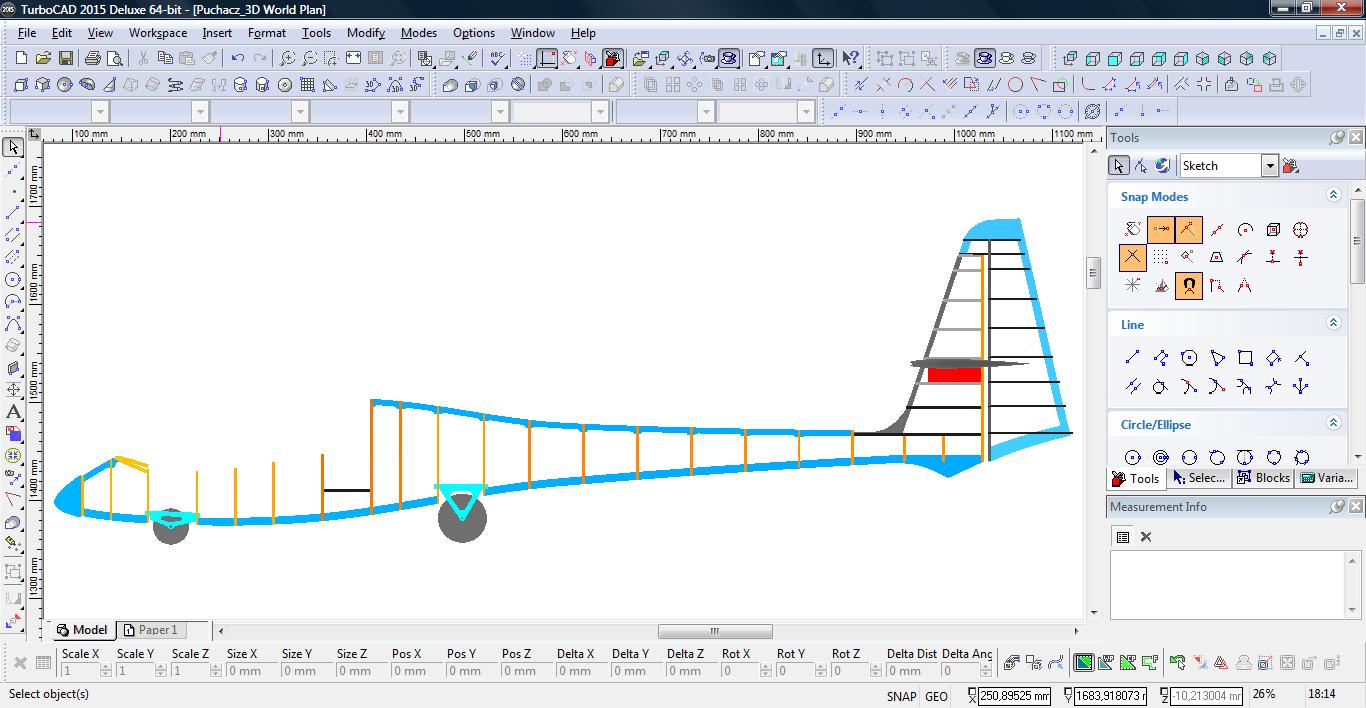
Task: Open the Workspace menu
Action: coord(157,33)
